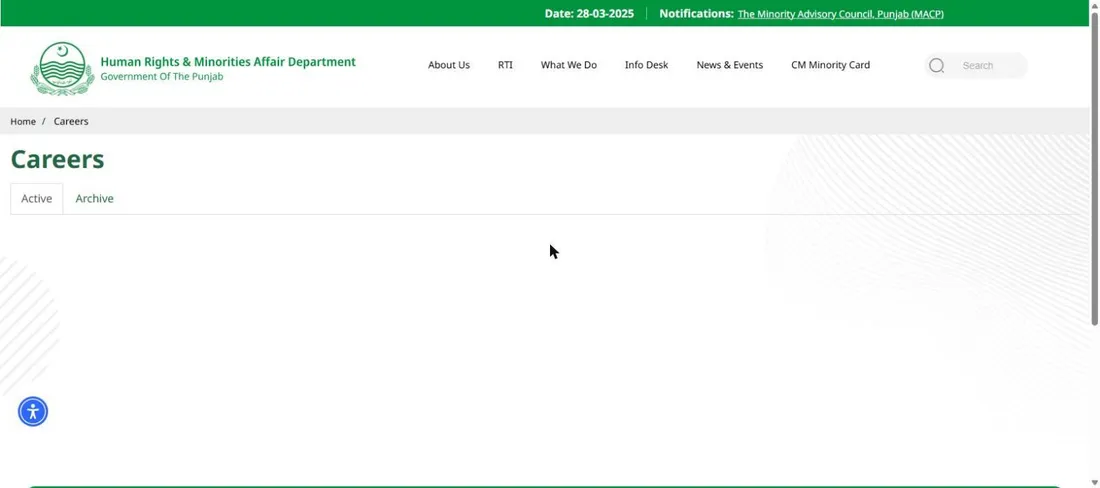Click the vertical page scrollbar thumb
1100x488 pixels.
coord(1094,168)
